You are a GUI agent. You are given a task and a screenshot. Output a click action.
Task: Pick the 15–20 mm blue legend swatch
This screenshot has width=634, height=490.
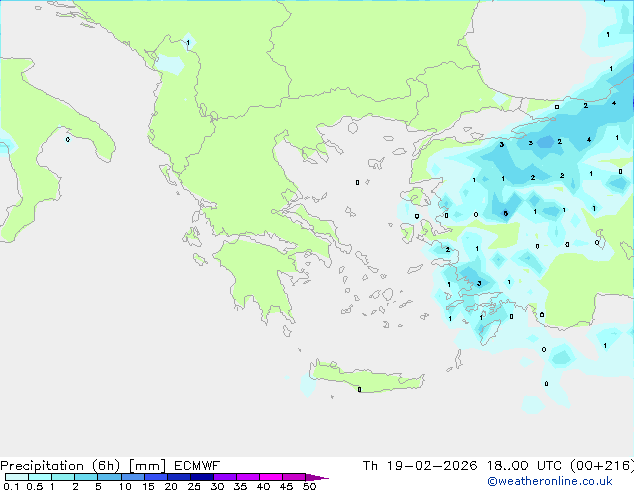(156, 477)
